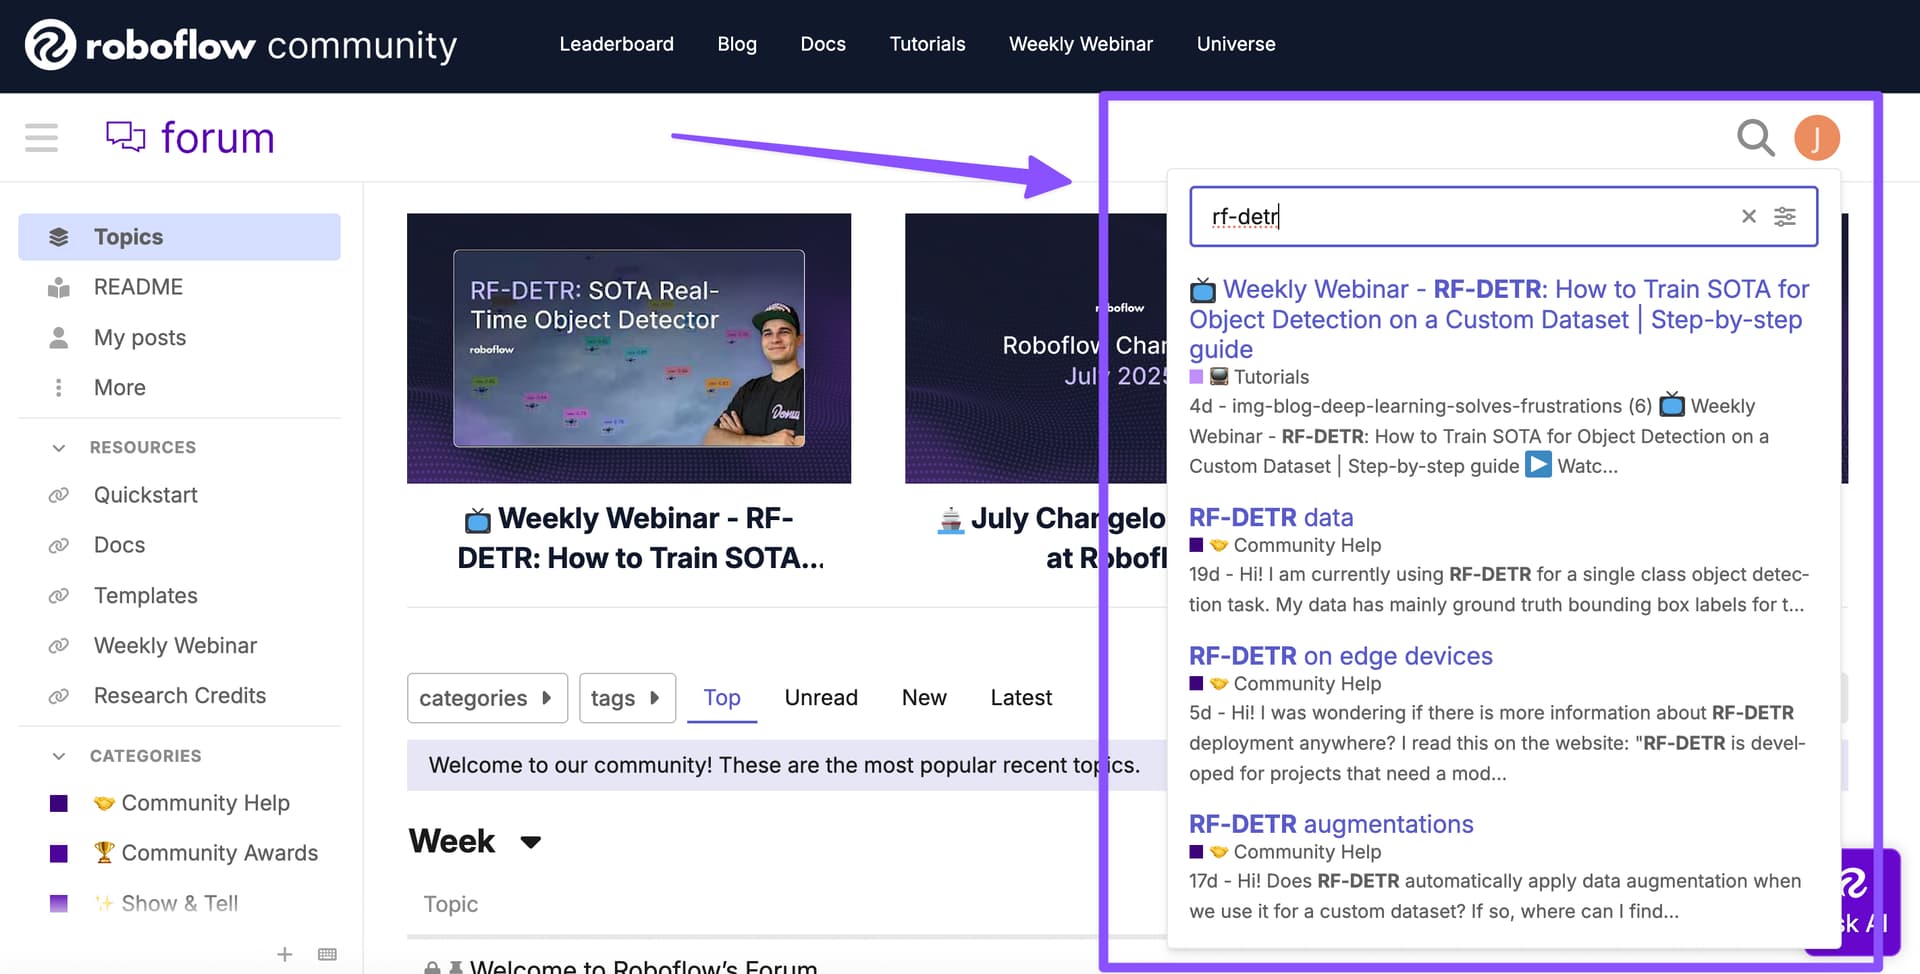Click the Community Help purple color square
The image size is (1920, 974).
(x=59, y=803)
